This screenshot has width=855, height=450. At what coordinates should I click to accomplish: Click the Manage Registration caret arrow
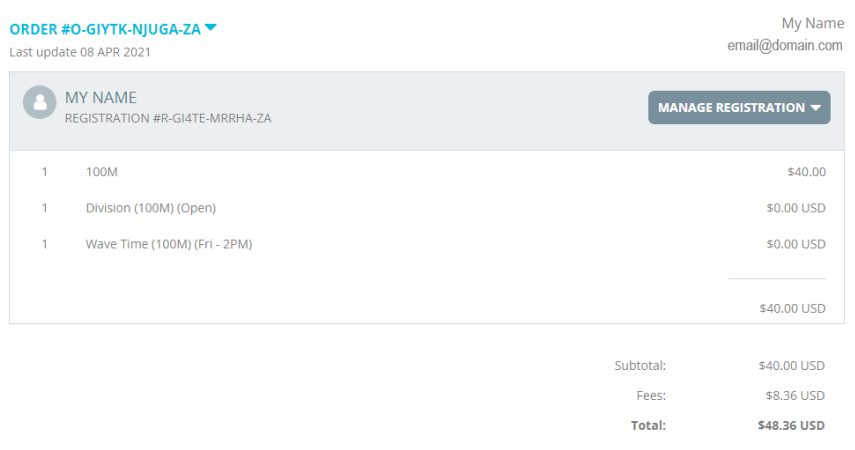tap(816, 108)
